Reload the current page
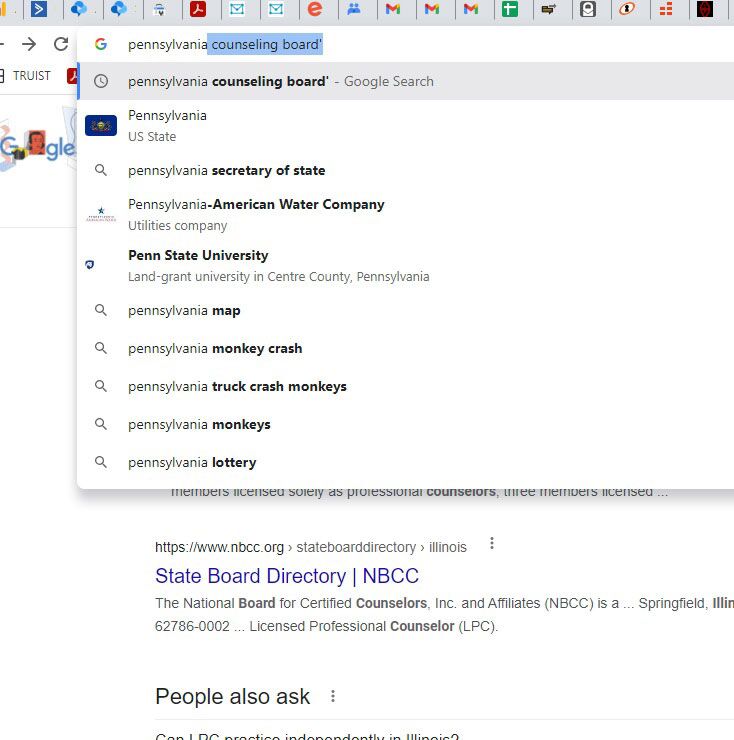734x740 pixels. [61, 44]
